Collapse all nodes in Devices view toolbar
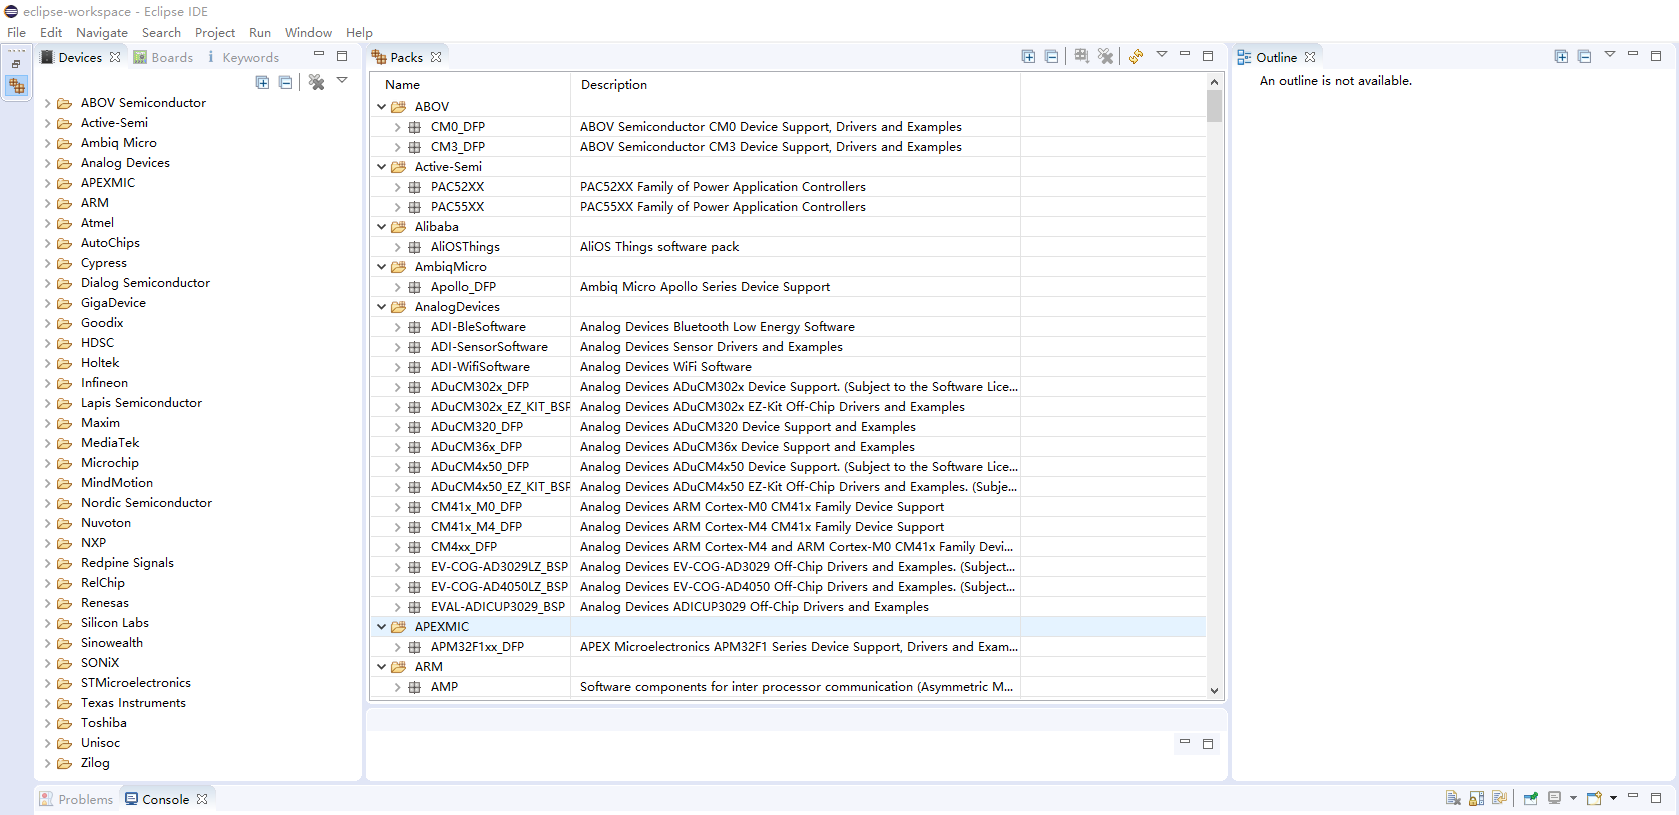 click(x=285, y=82)
